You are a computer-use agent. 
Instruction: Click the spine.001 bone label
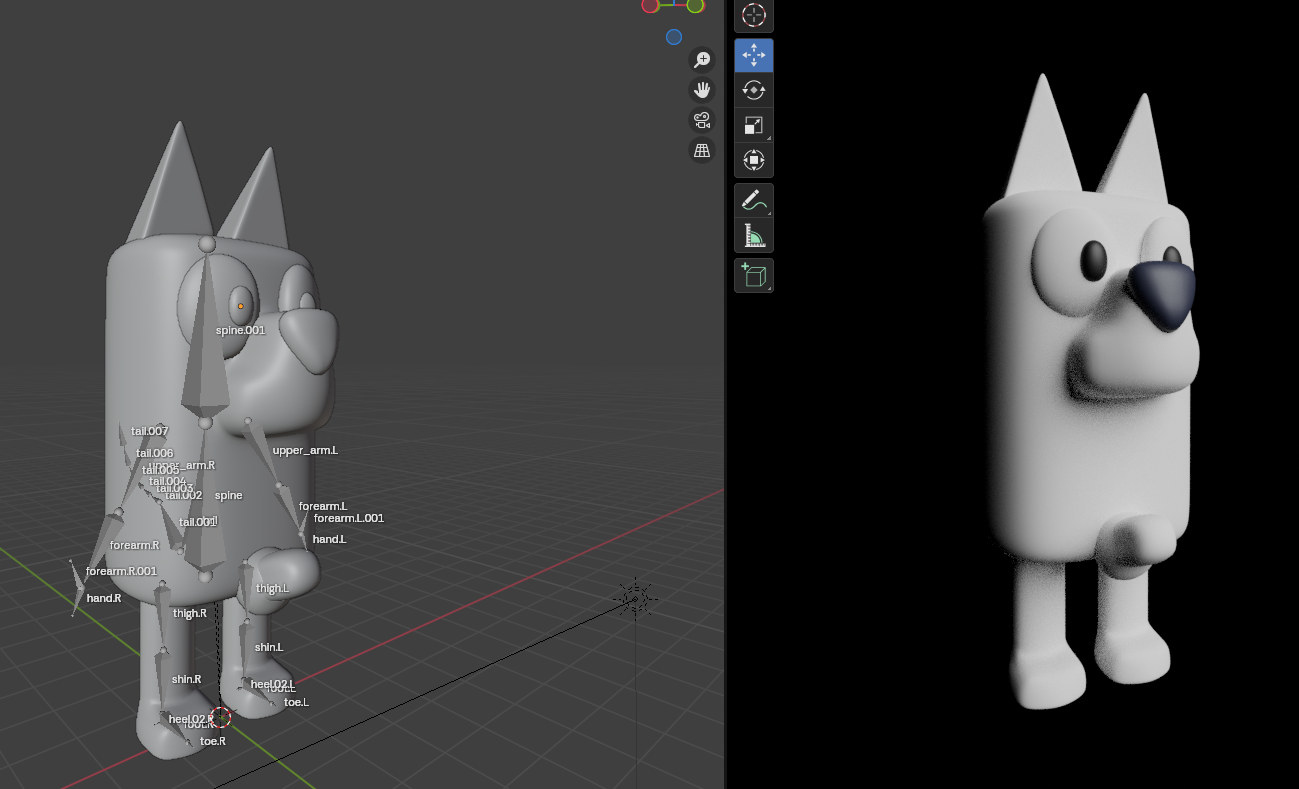pyautogui.click(x=241, y=330)
